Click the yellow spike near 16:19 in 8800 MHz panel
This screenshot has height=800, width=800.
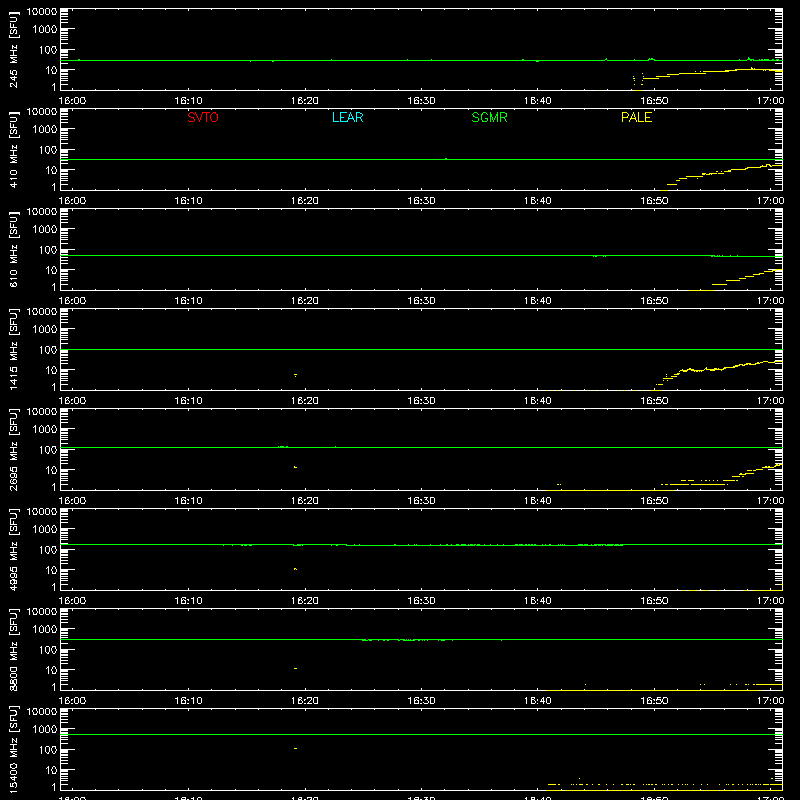(295, 668)
